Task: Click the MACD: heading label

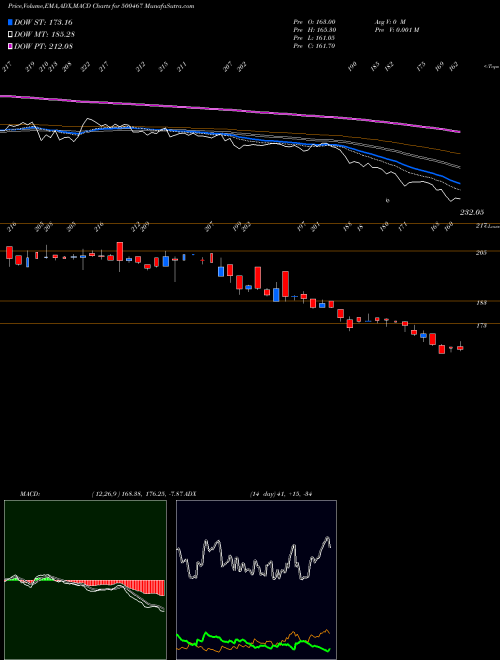Action: click(x=30, y=494)
